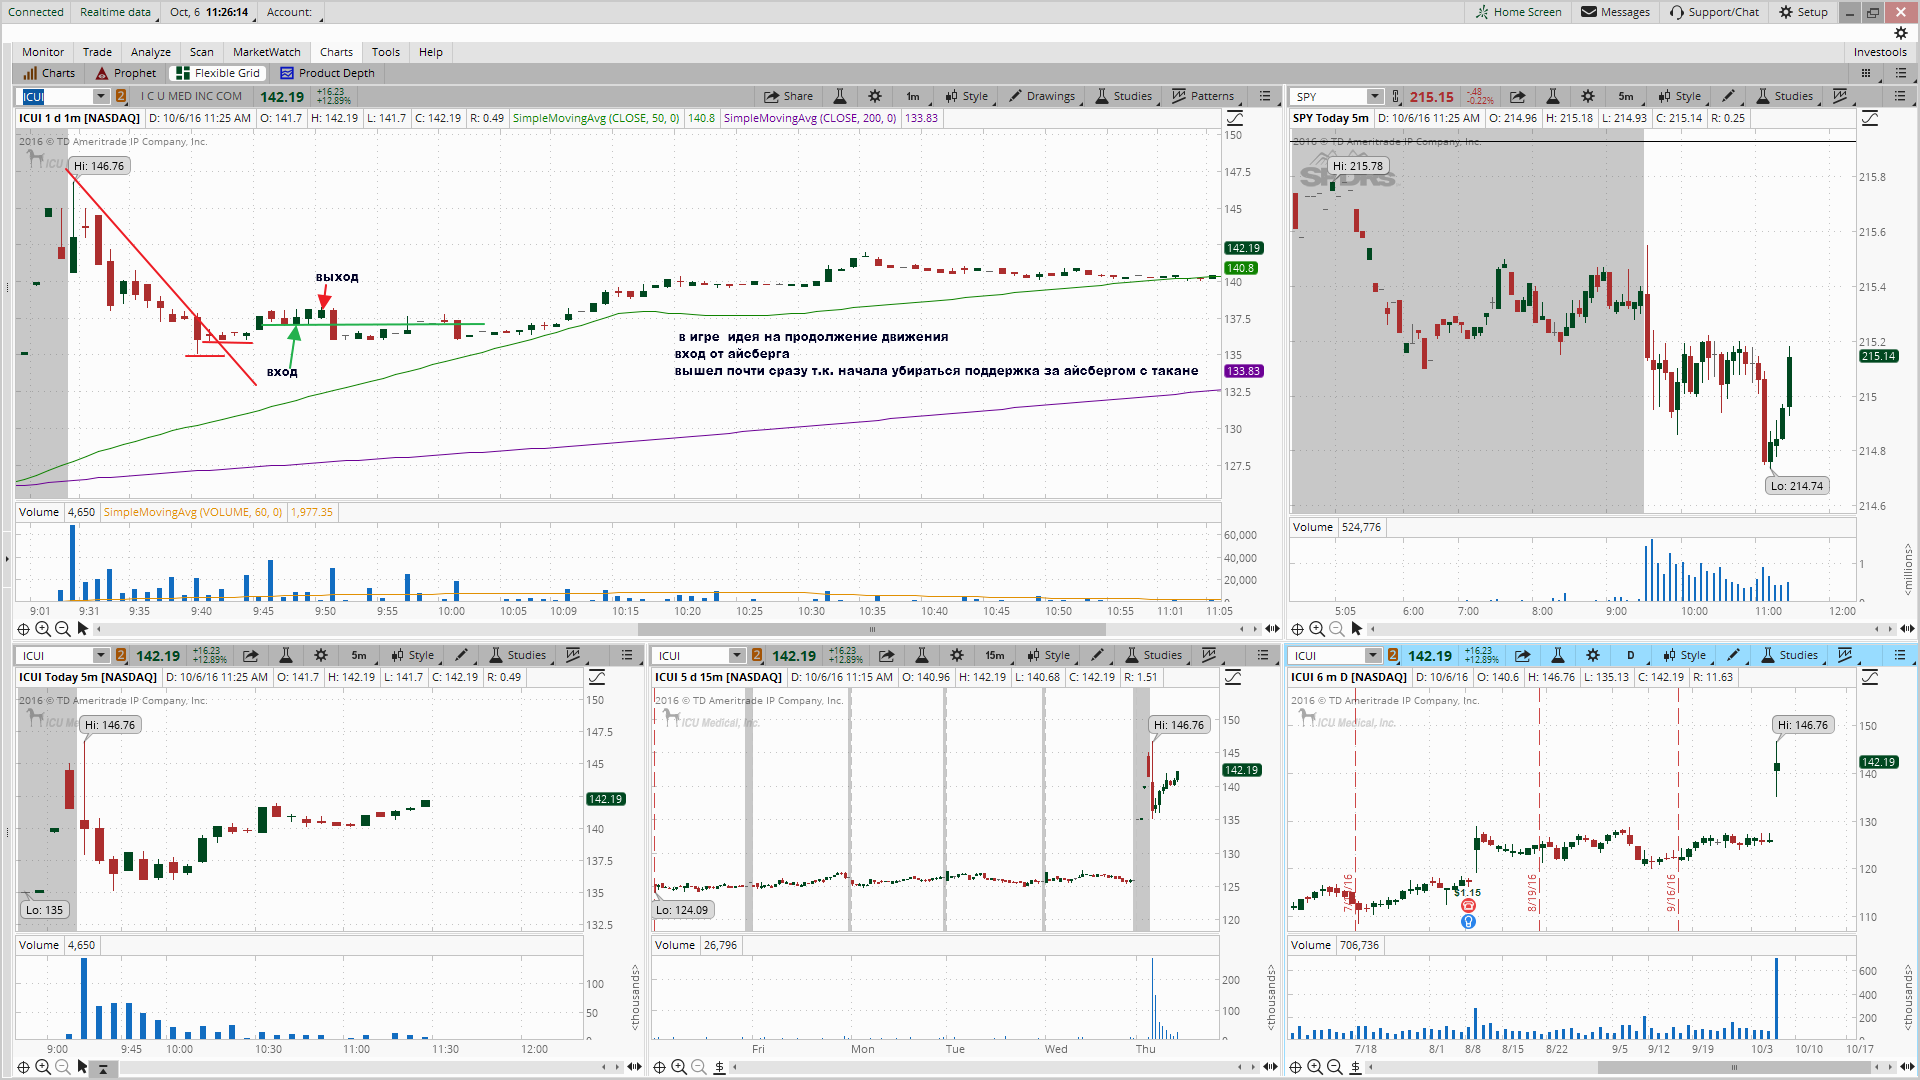Open SPY chart drawings pencil icon

click(1729, 96)
